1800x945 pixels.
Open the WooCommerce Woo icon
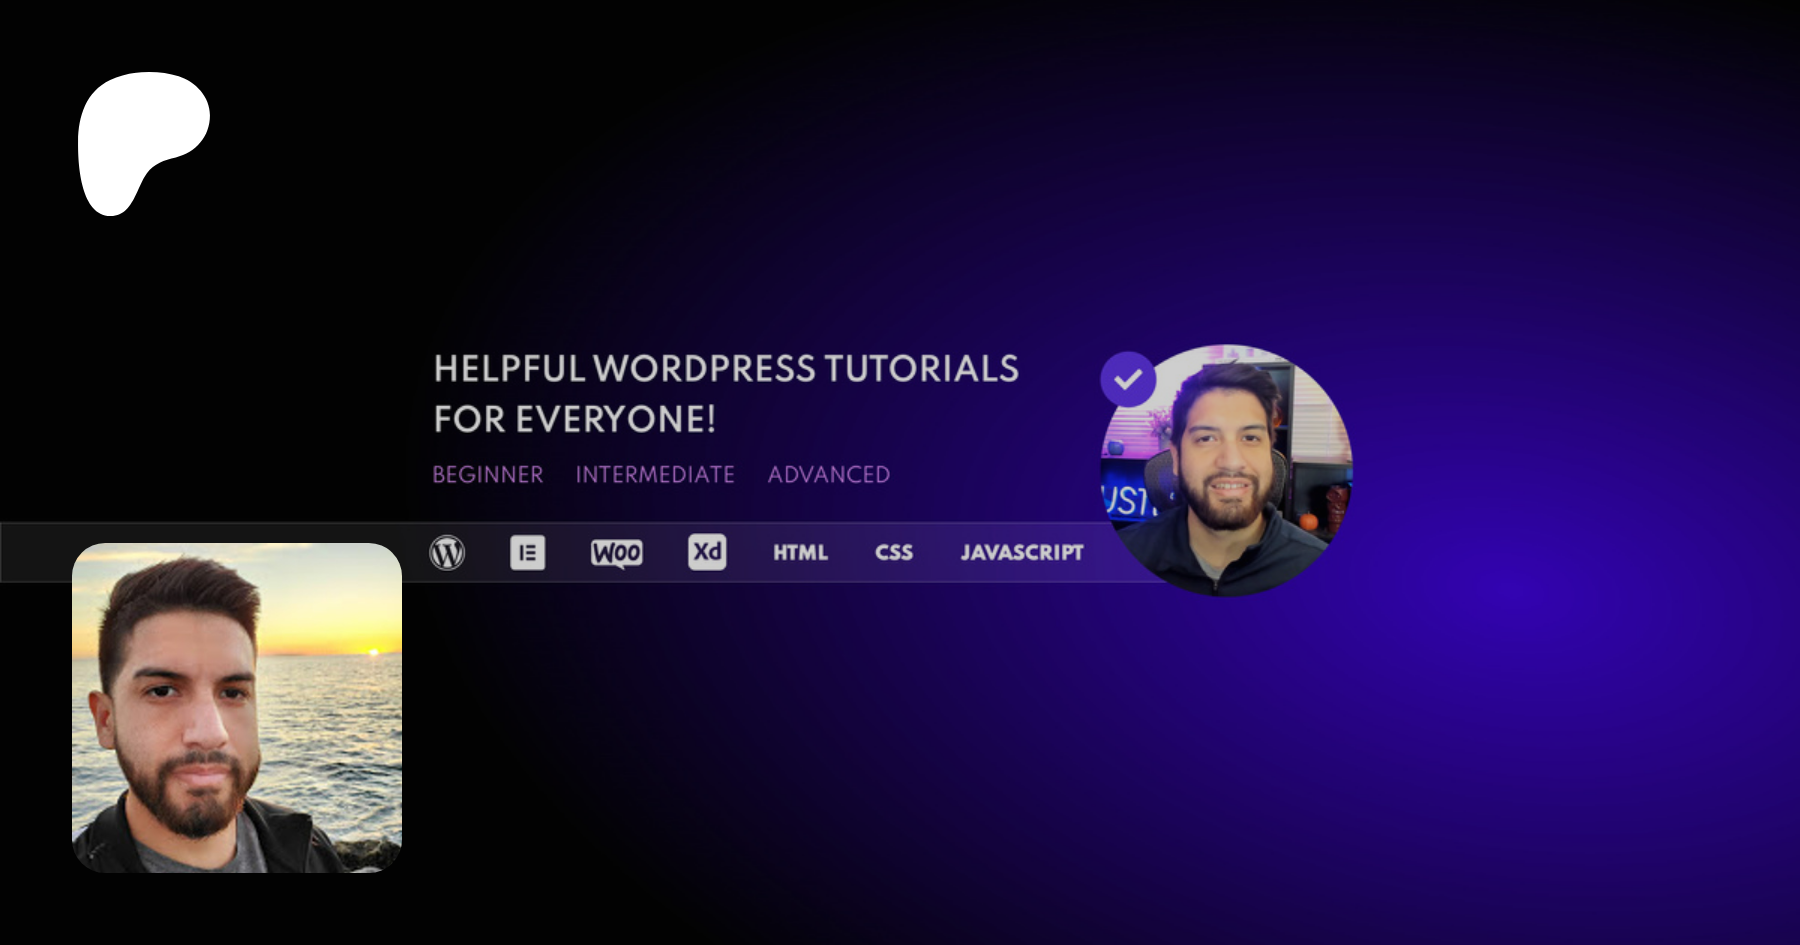(616, 553)
